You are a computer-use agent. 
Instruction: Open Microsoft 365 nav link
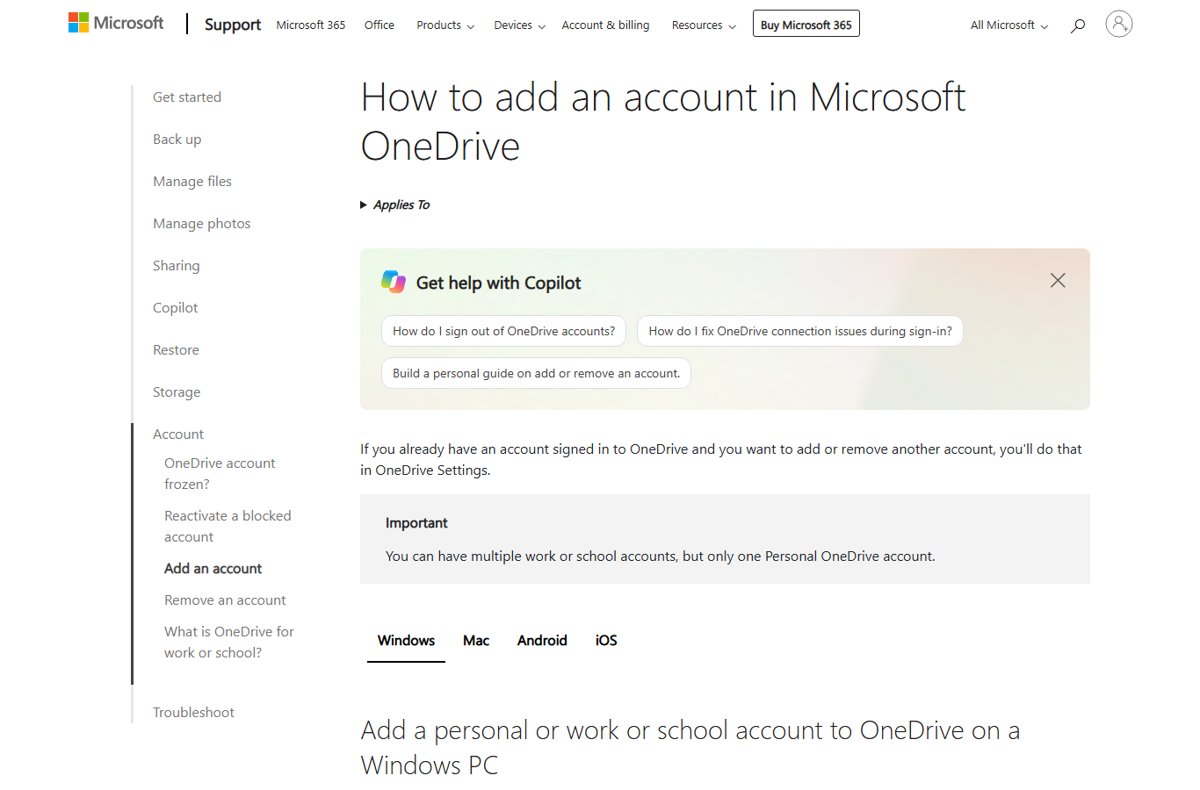(x=311, y=25)
